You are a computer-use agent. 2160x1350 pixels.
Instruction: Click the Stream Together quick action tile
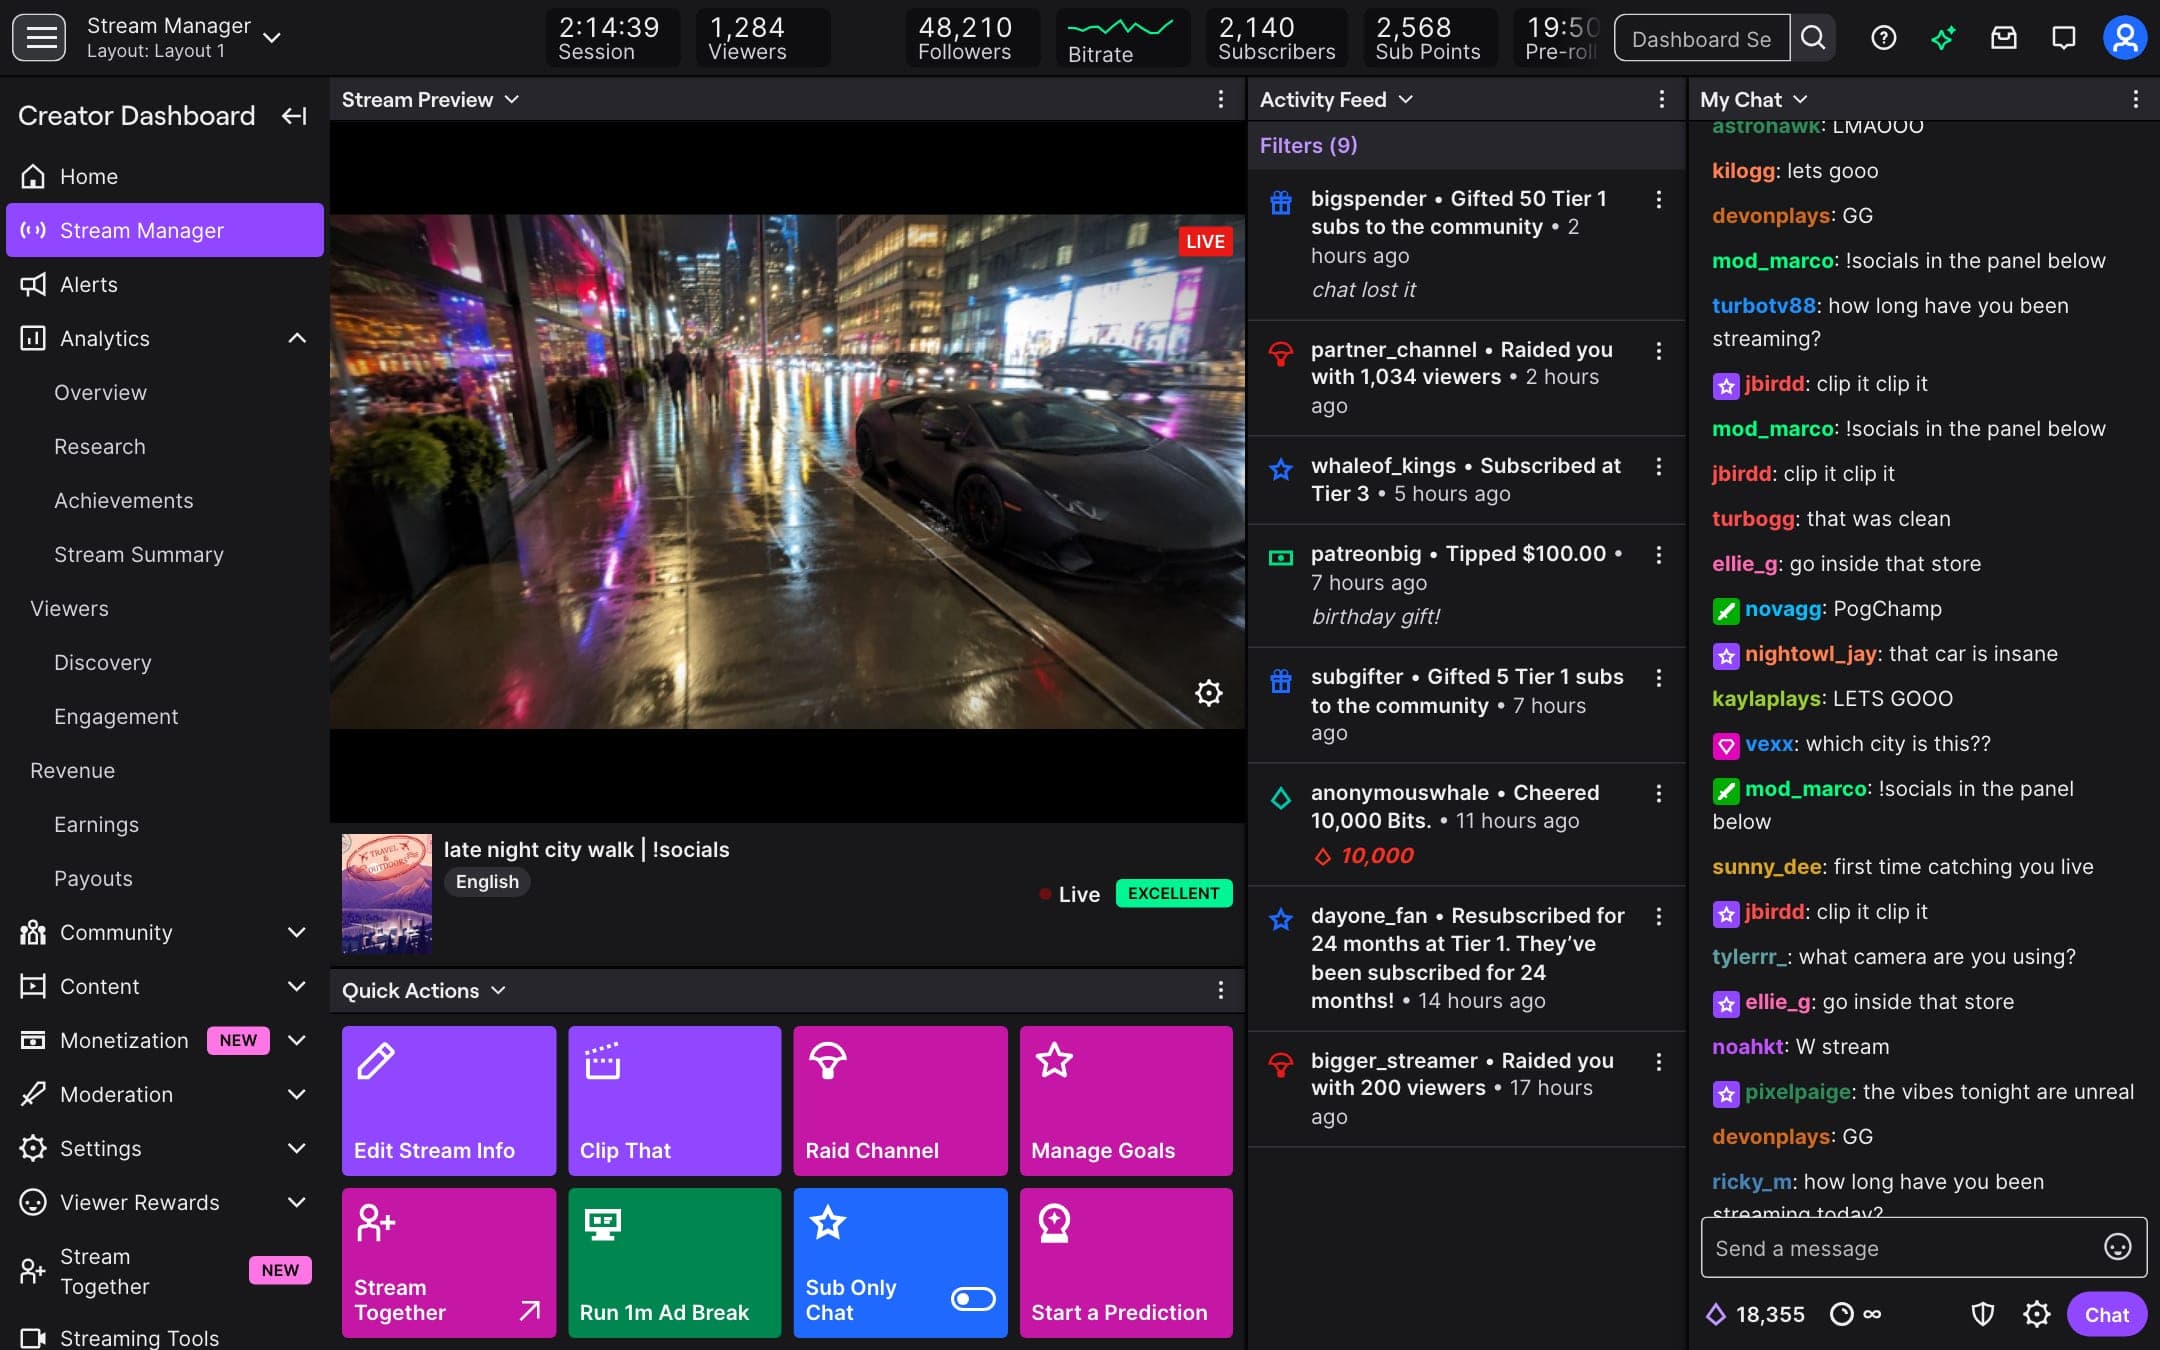click(x=449, y=1263)
